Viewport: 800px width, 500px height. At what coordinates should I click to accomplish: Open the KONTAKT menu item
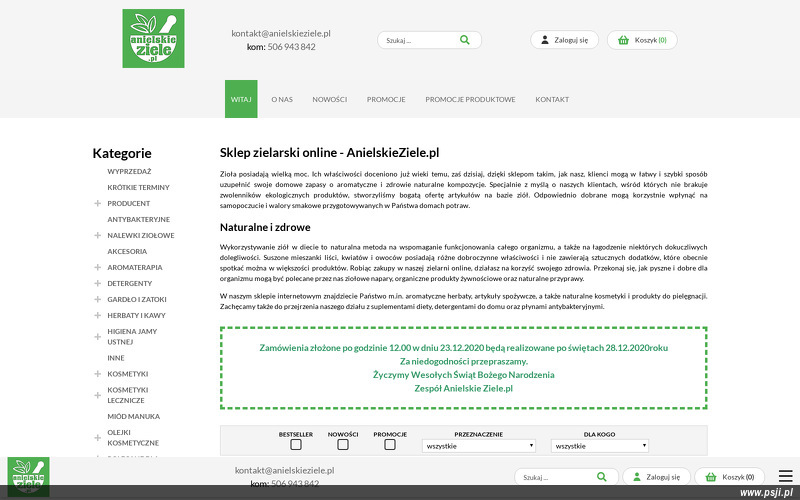(x=552, y=99)
